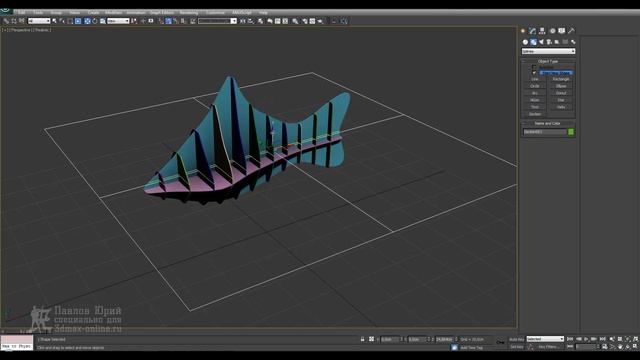Open the MAXScript menu
Image resolution: width=640 pixels, height=360 pixels.
click(x=242, y=13)
